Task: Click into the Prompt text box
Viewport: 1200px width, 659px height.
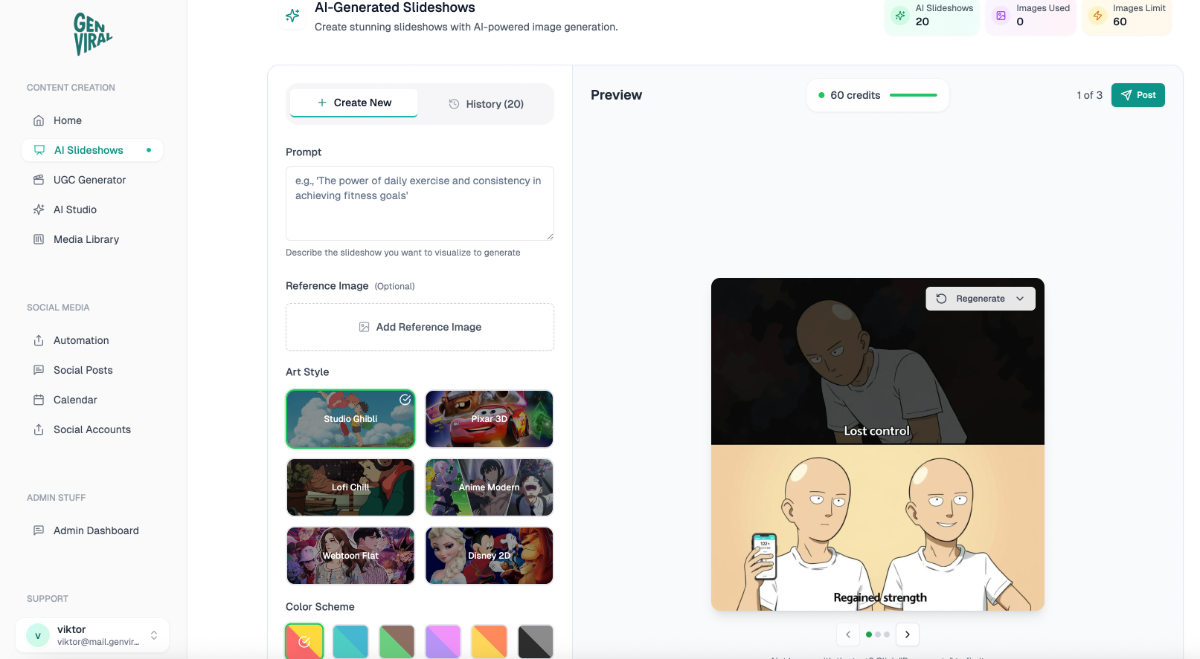Action: [420, 204]
